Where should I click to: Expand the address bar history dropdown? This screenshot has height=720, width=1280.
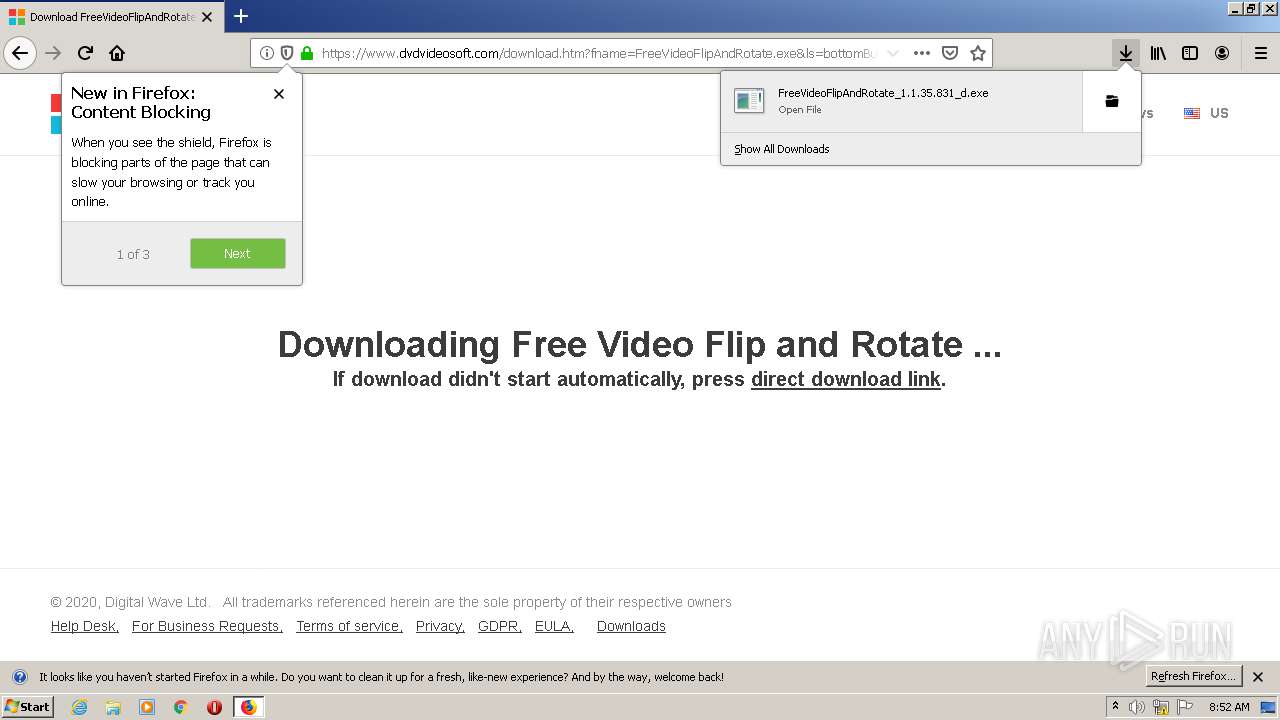[893, 53]
